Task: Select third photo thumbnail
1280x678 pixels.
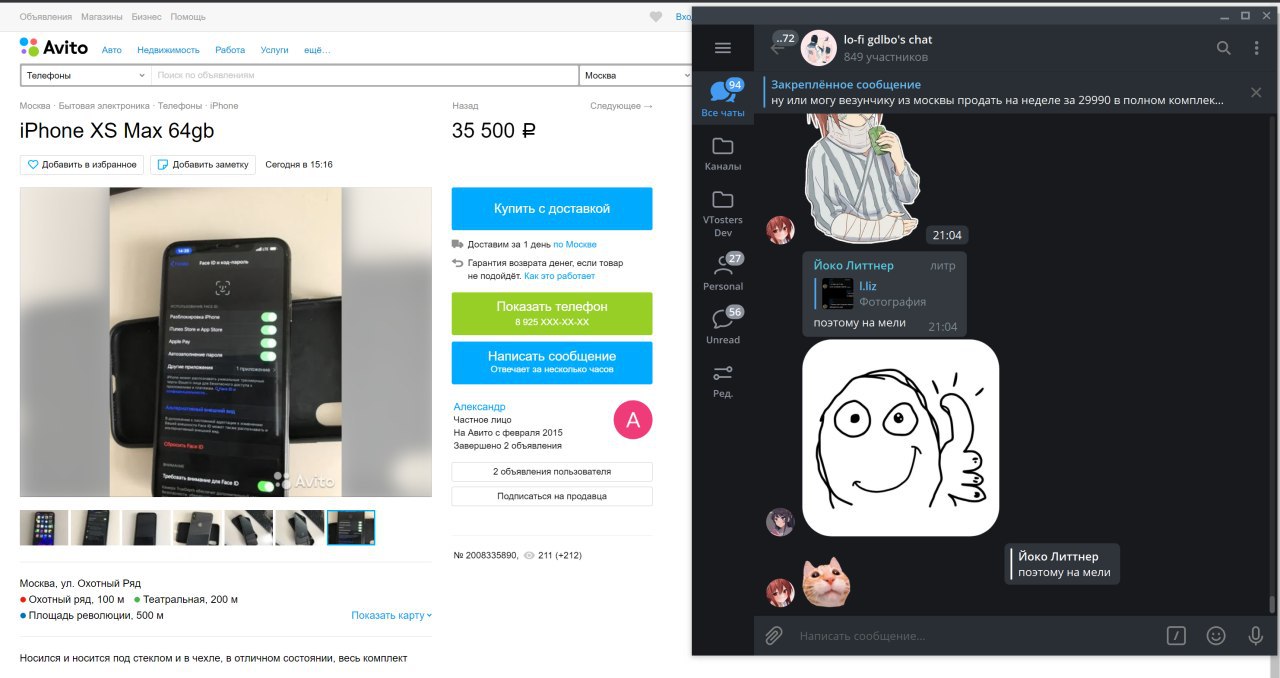Action: point(146,528)
